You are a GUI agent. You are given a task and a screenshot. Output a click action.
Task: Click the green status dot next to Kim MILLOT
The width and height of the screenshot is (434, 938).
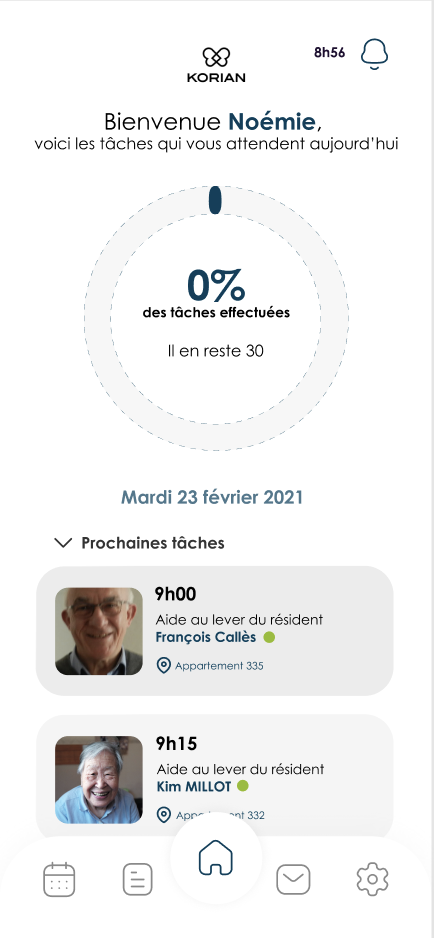tap(242, 786)
